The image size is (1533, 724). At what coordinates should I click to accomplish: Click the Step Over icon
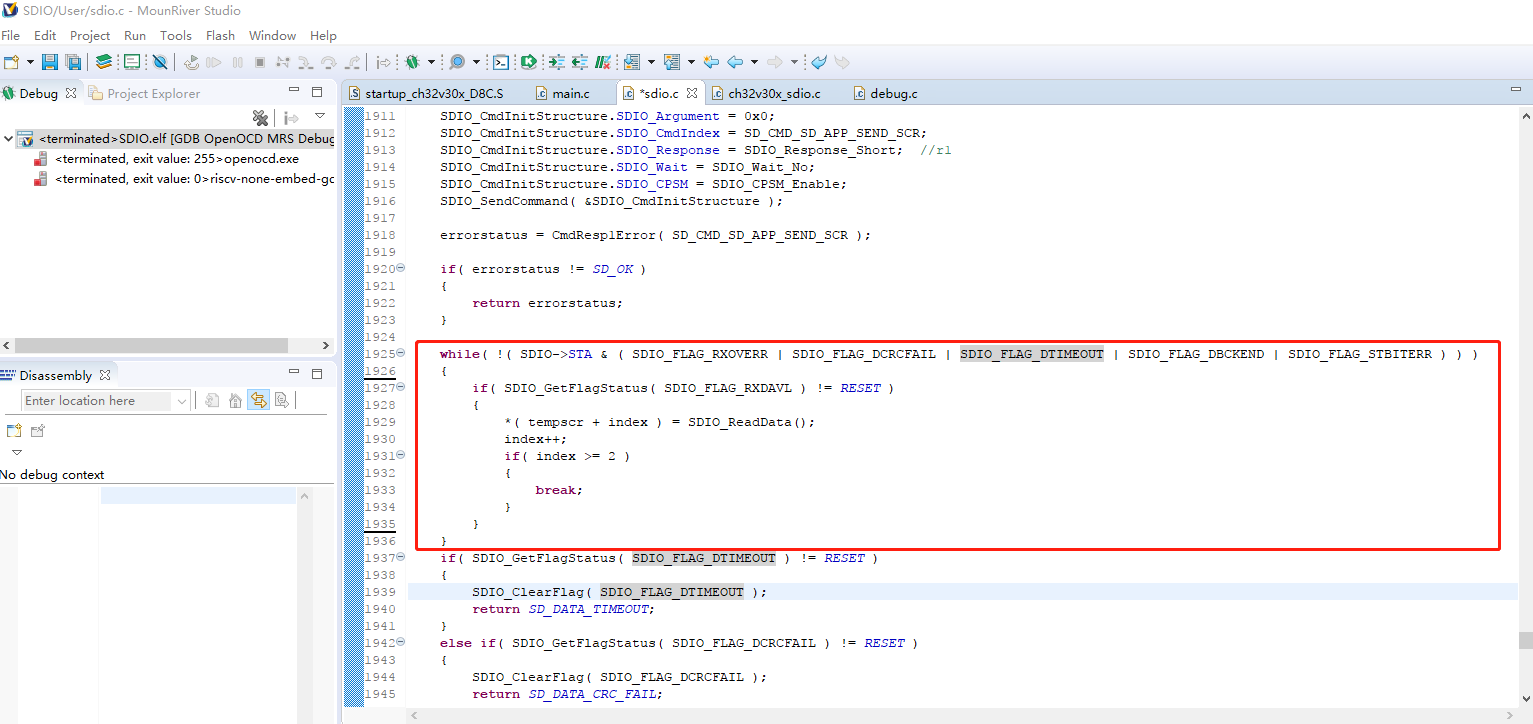(328, 62)
